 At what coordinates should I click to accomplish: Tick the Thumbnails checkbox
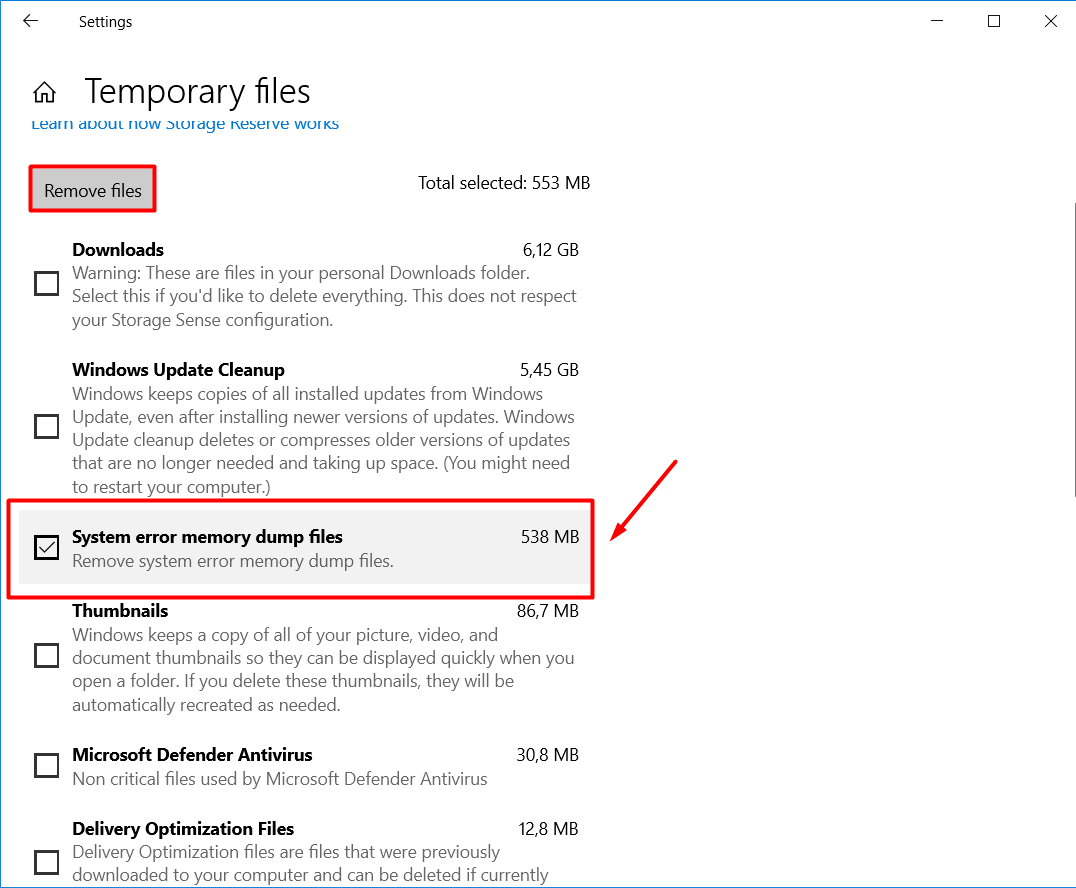click(47, 656)
